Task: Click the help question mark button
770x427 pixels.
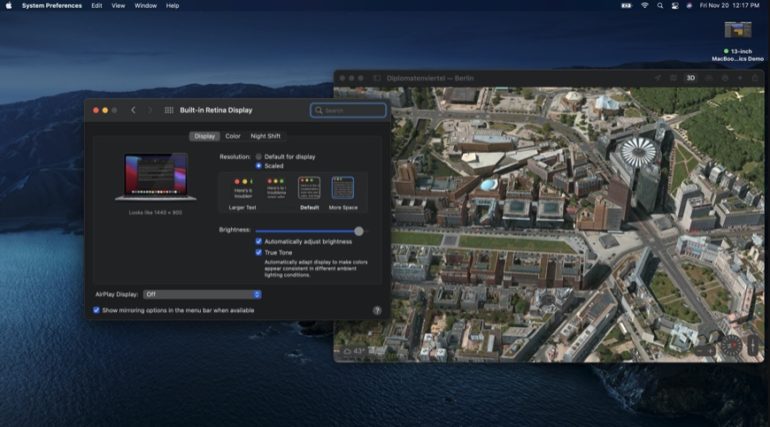Action: 377,310
